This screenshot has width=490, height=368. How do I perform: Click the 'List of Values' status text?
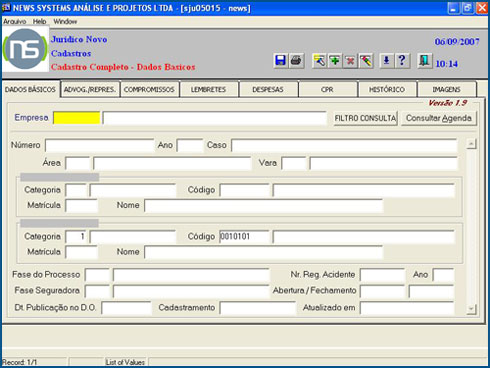click(125, 362)
